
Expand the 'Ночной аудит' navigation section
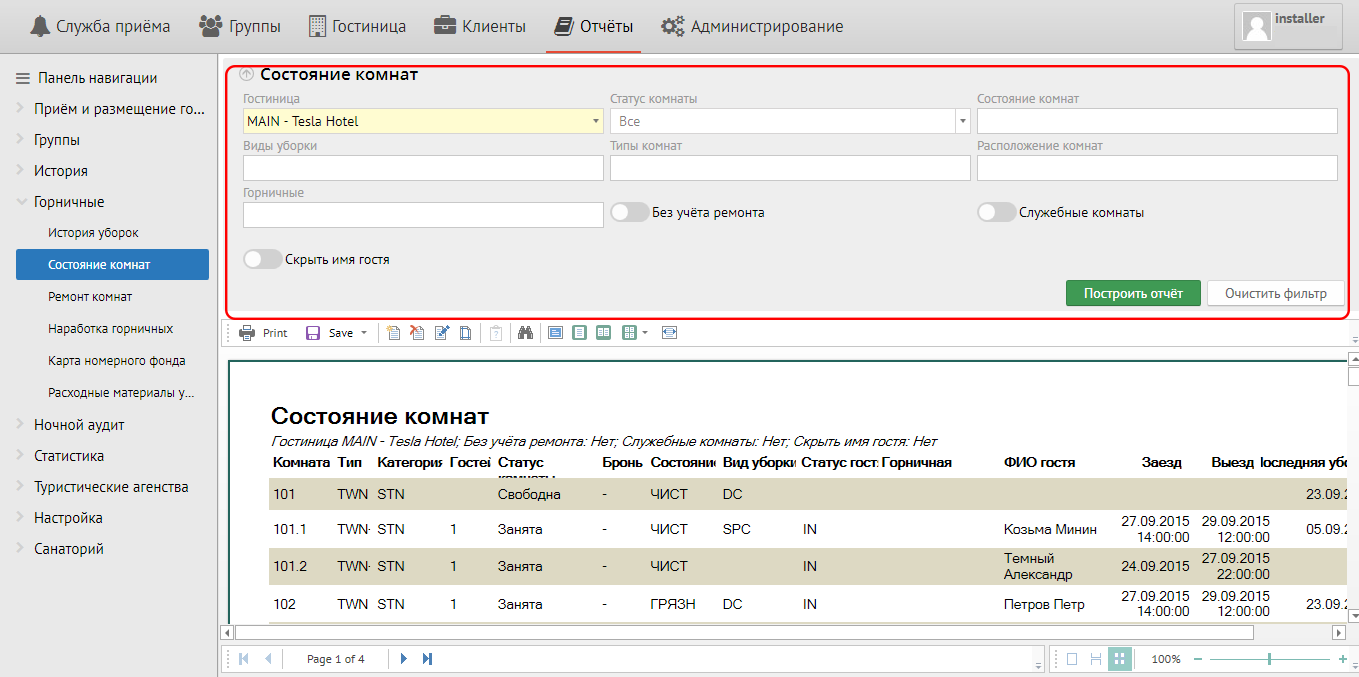(79, 425)
